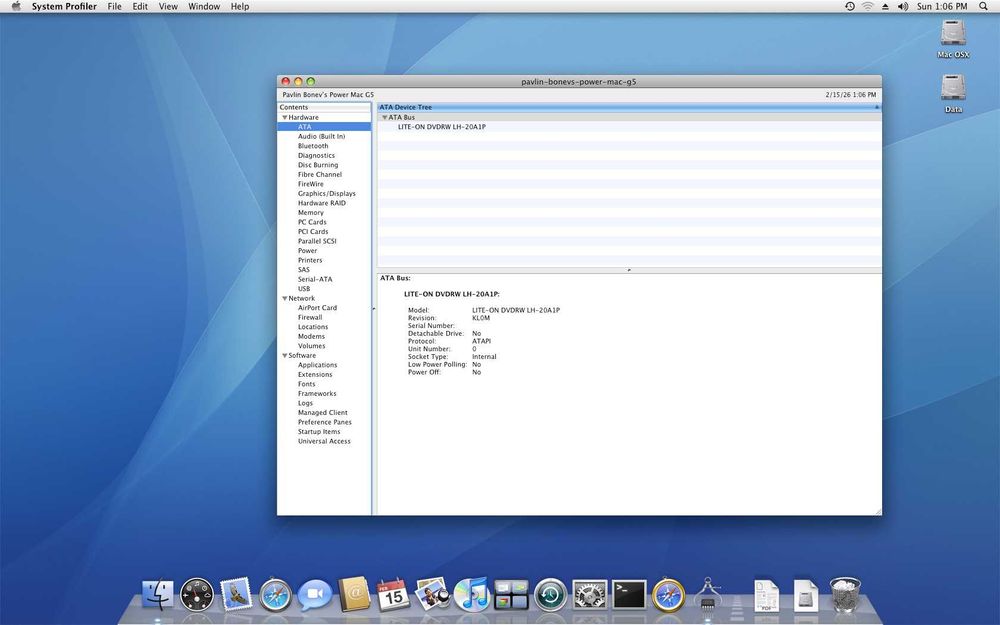Launch Terminal from the dock

coord(629,595)
